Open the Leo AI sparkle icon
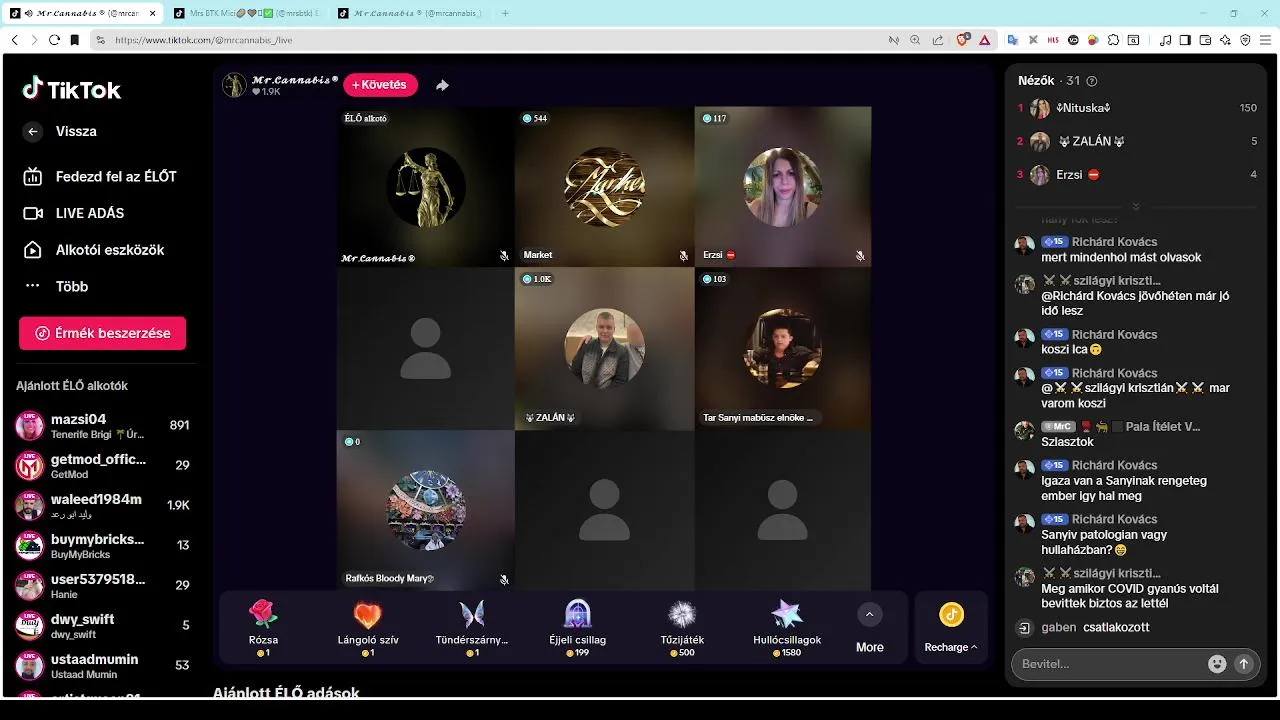 click(x=1225, y=40)
